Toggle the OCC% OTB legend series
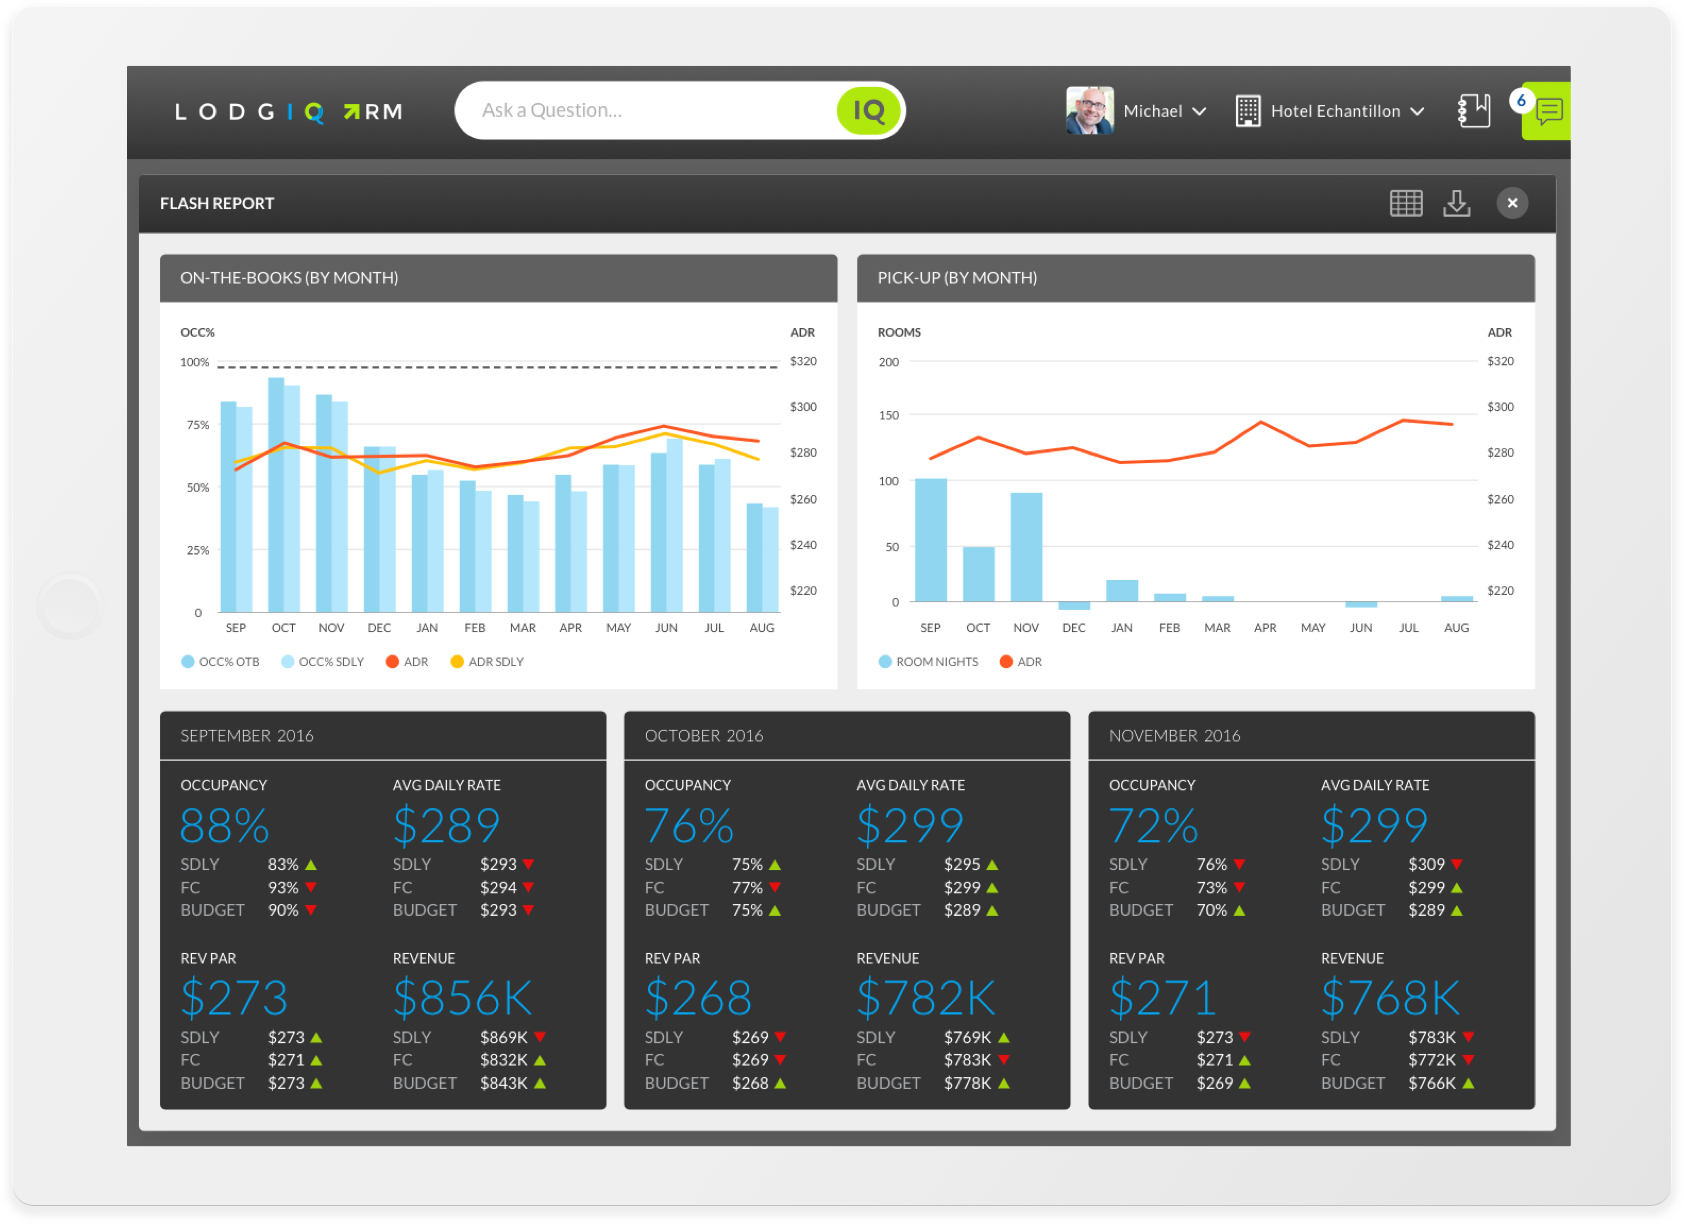The image size is (1684, 1224). point(220,662)
